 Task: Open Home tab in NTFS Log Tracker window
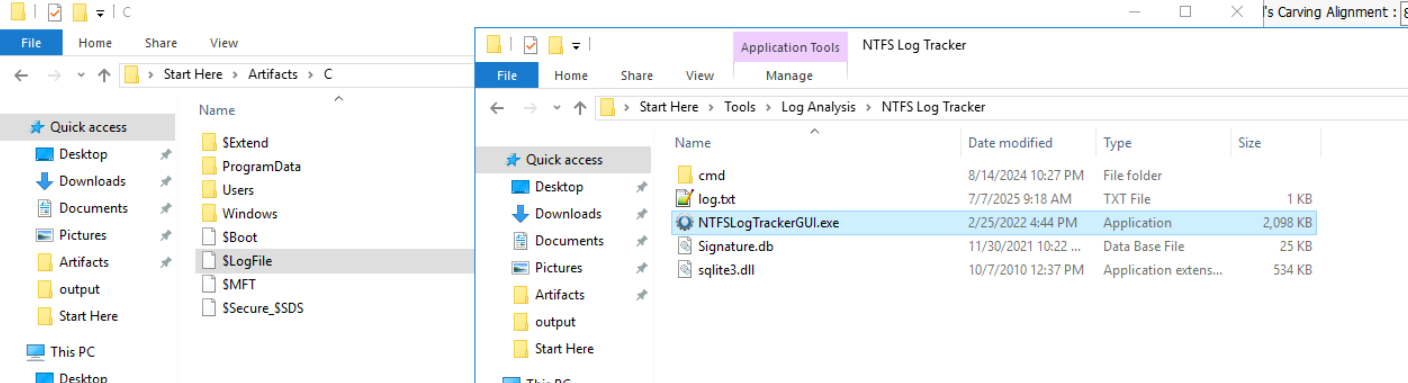[571, 75]
